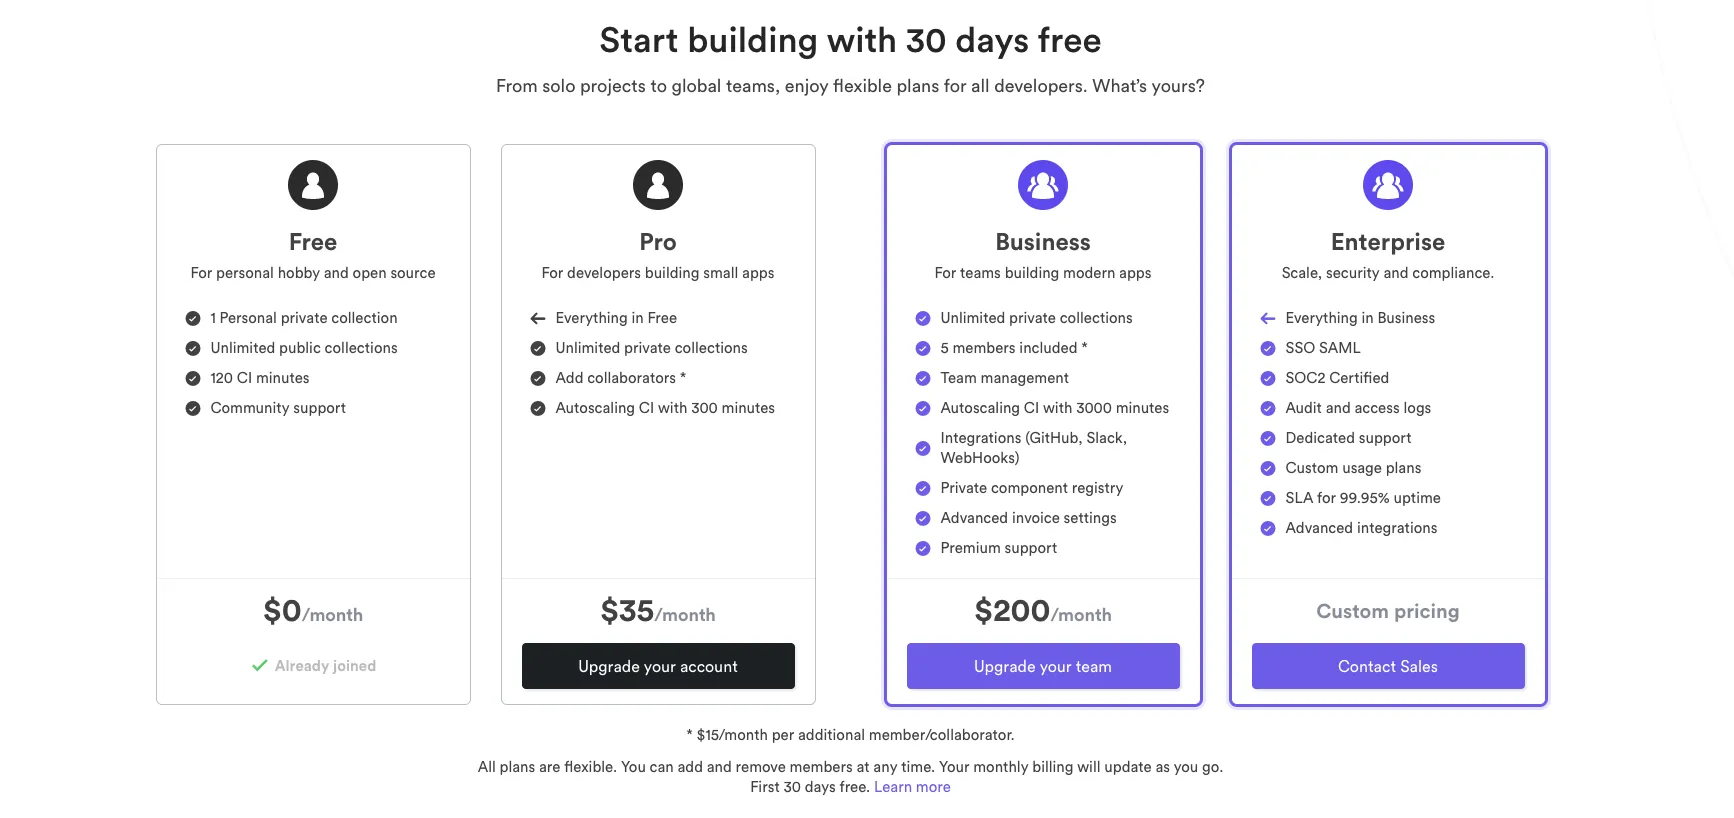
Task: Click the $35/month Pro price
Action: click(658, 611)
